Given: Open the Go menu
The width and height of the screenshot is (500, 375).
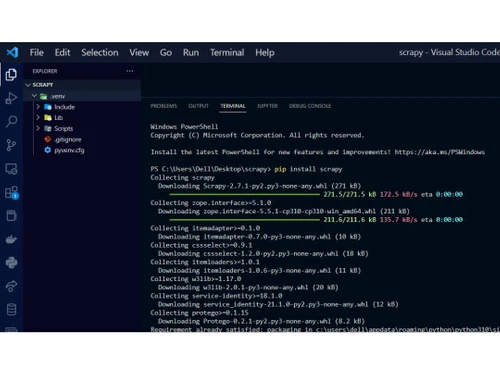Looking at the screenshot, I should click(x=166, y=53).
